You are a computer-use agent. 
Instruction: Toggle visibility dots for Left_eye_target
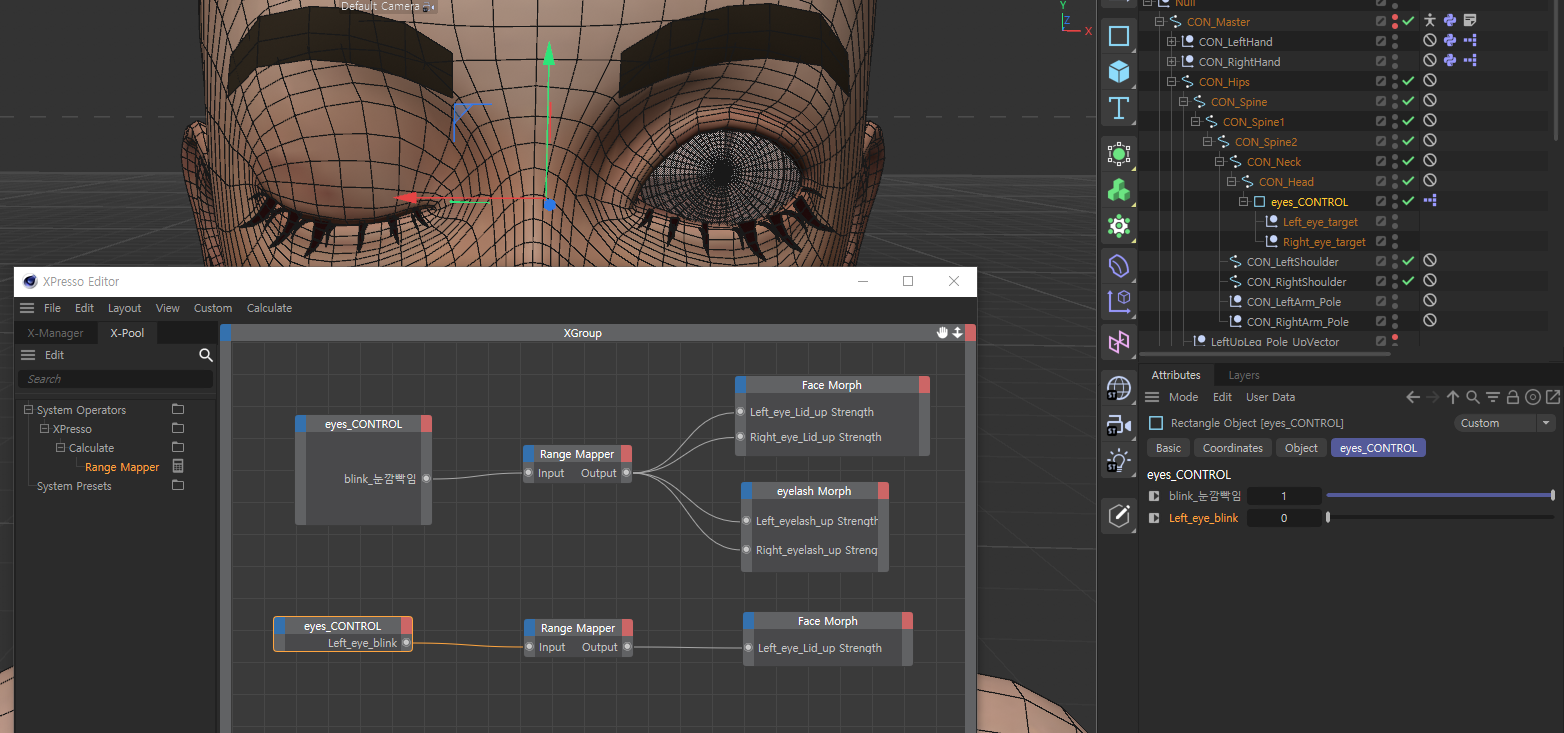[1395, 221]
